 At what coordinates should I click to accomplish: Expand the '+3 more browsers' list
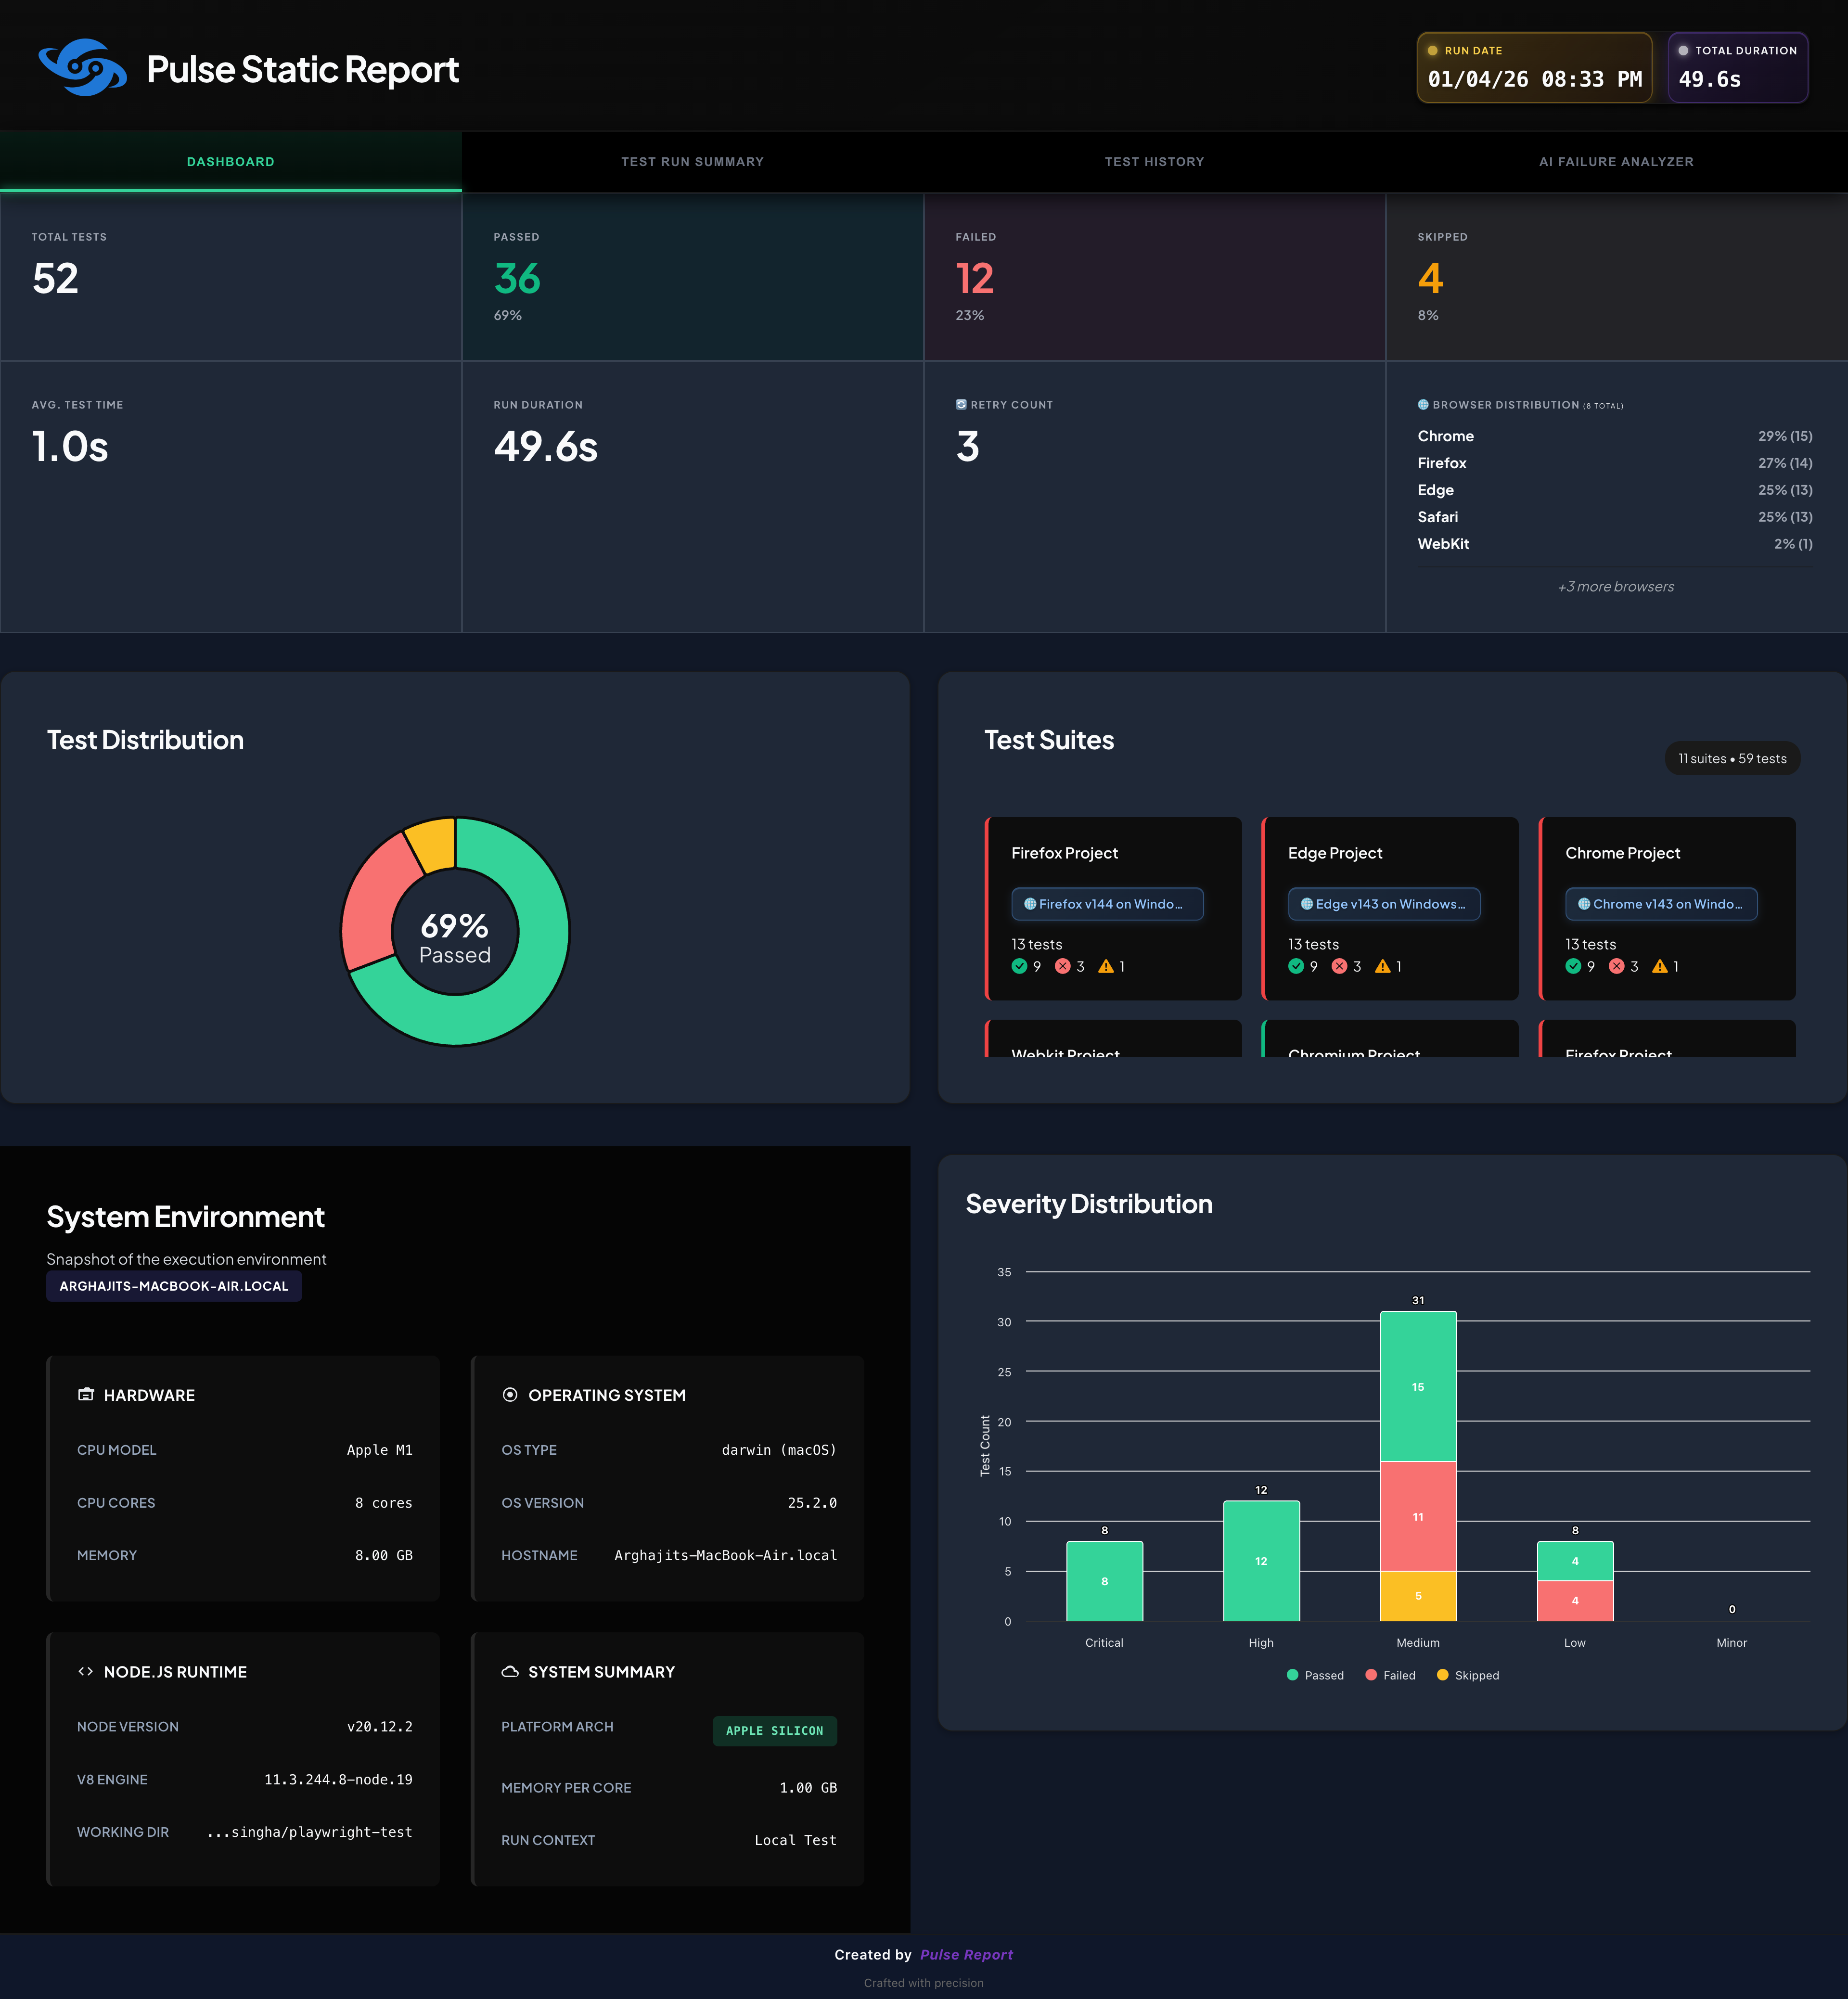point(1615,587)
